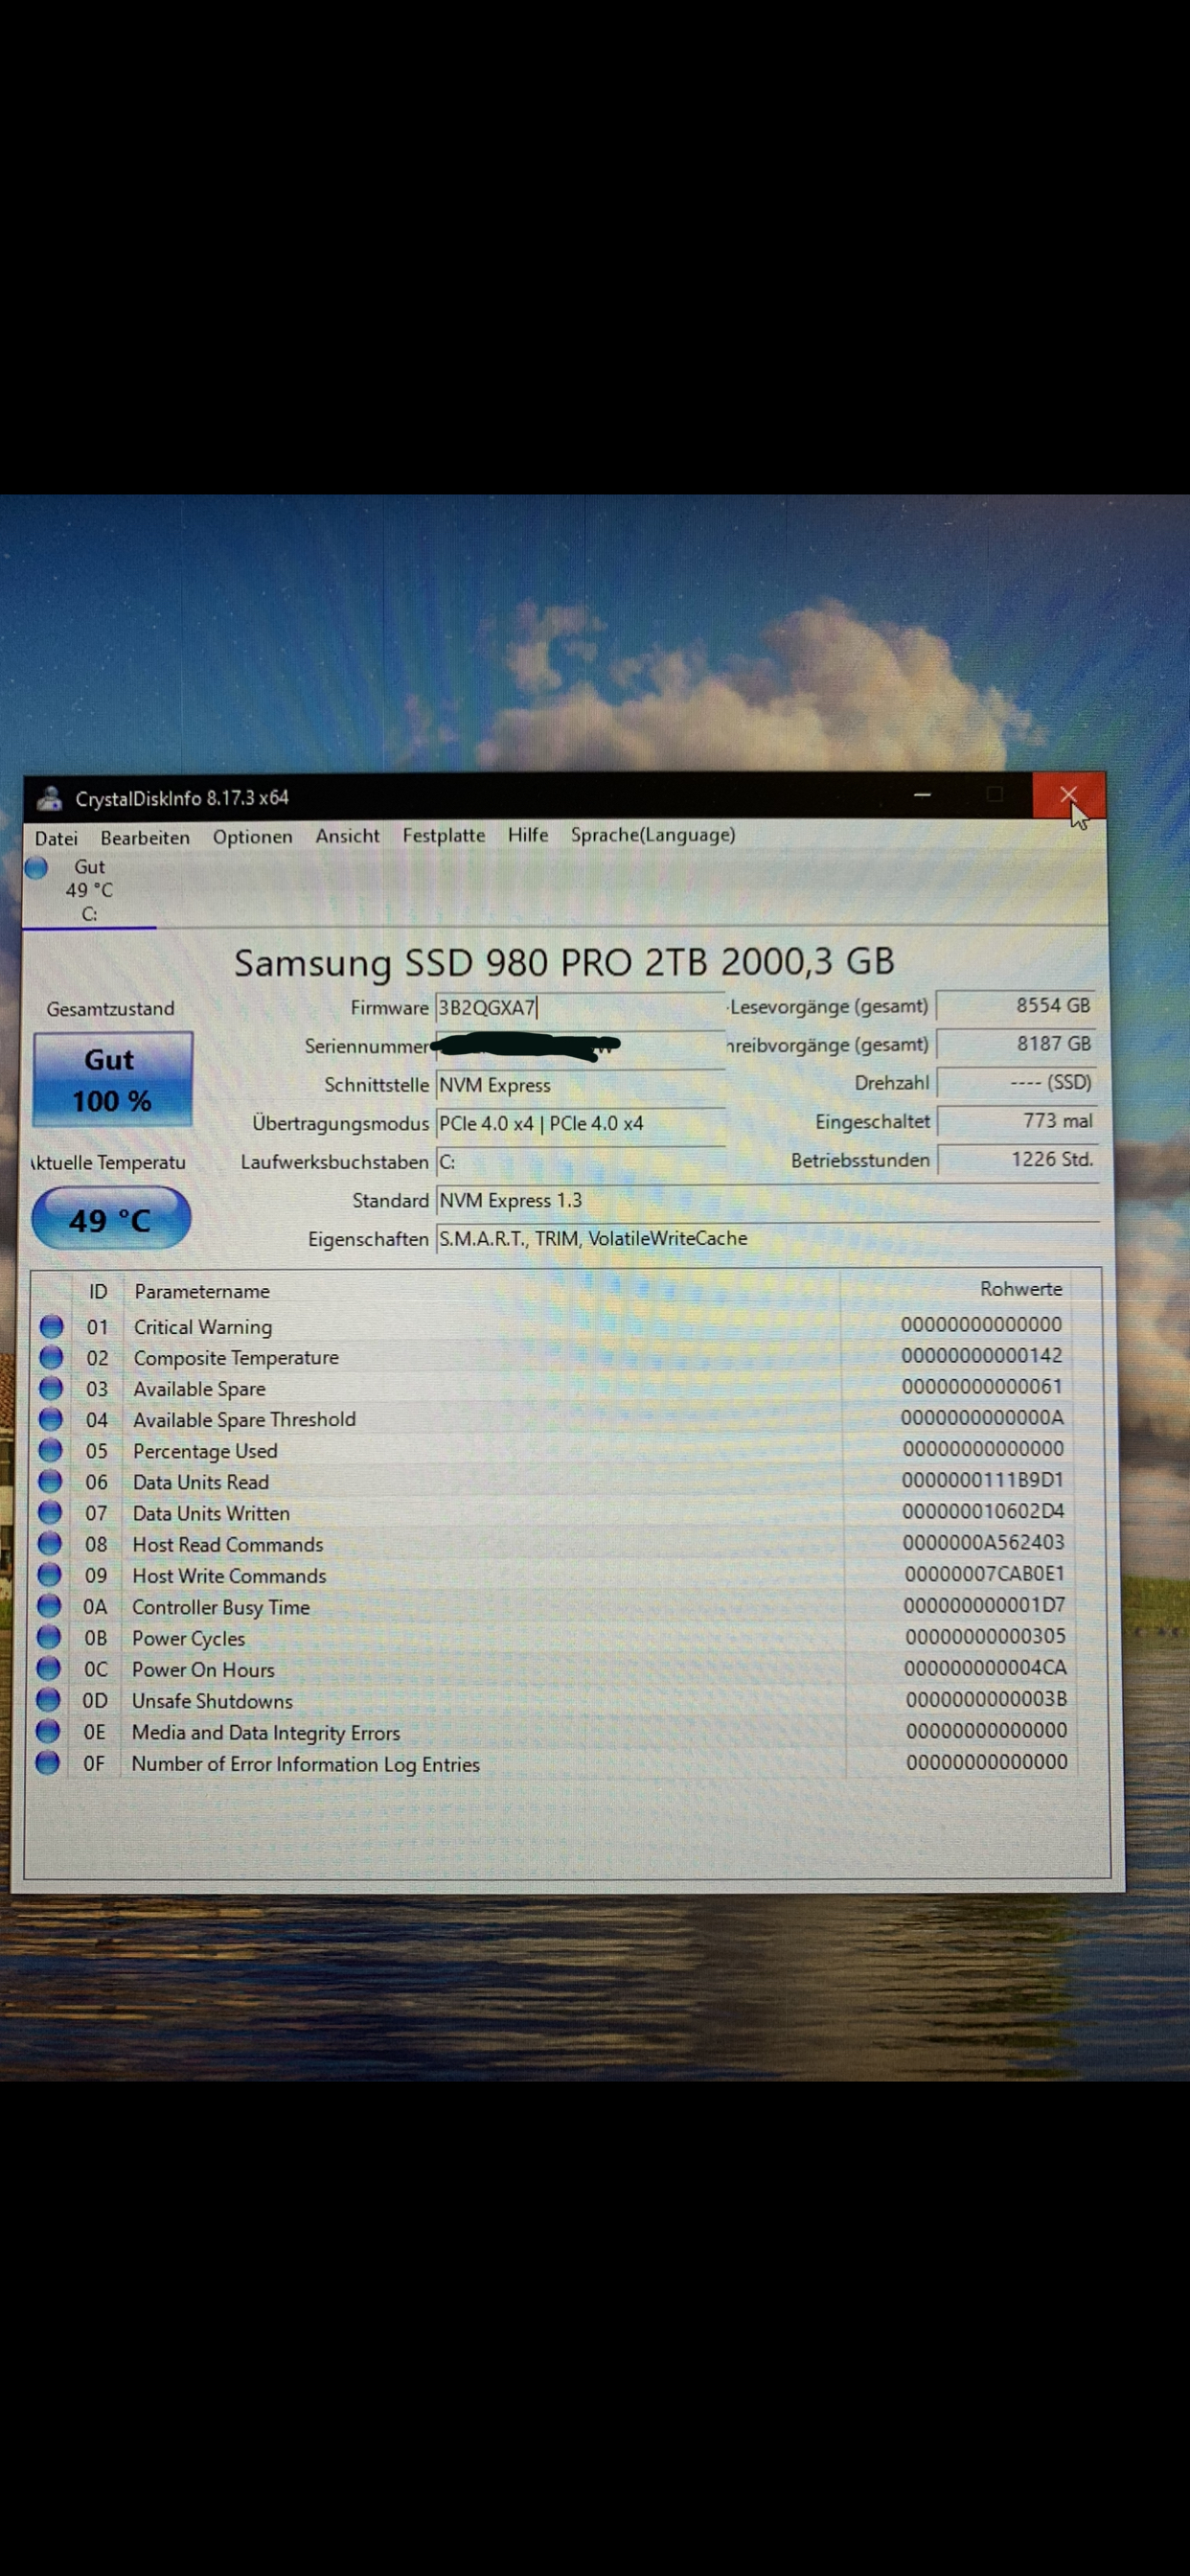This screenshot has width=1190, height=2576.
Task: Click raw value 0000000111B9D1
Action: pos(983,1480)
